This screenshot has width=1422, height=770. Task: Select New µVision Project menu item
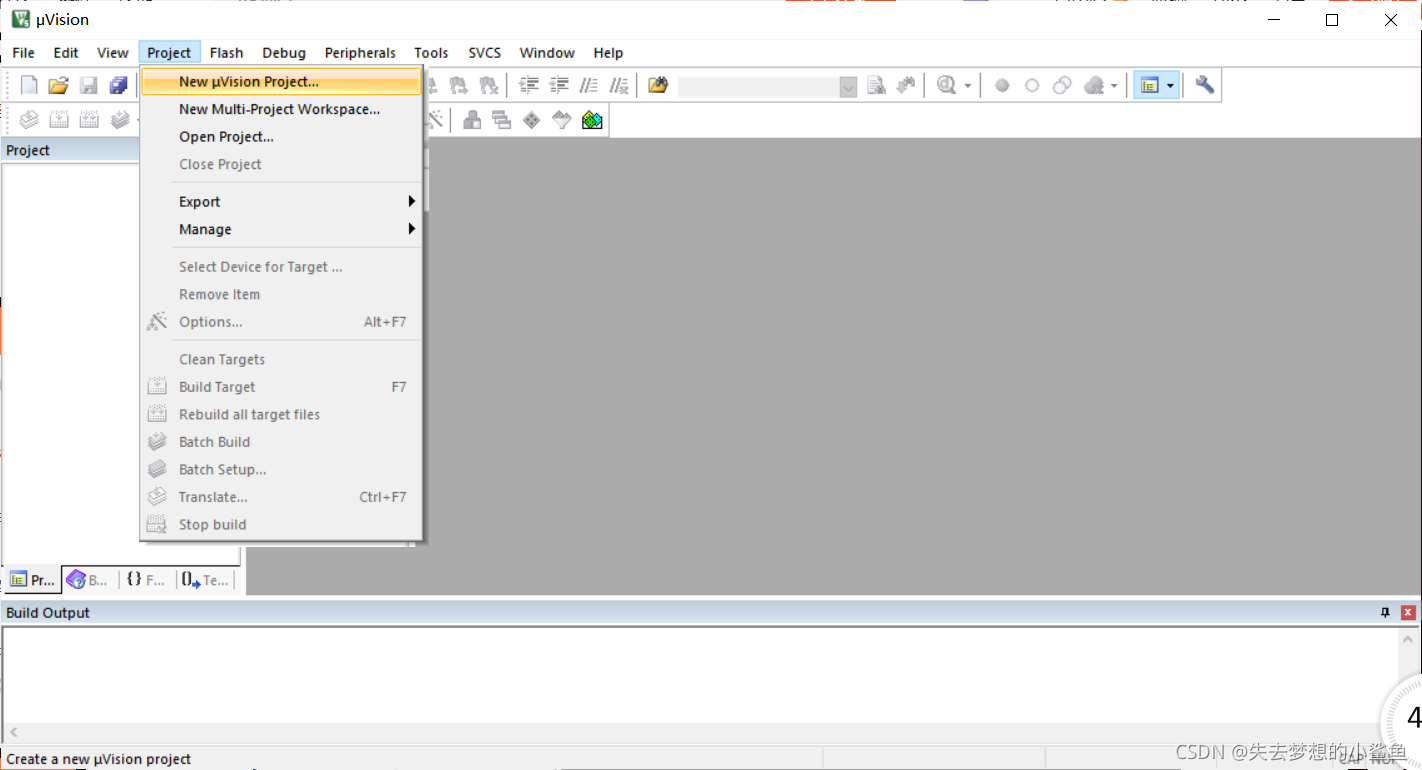[282, 82]
